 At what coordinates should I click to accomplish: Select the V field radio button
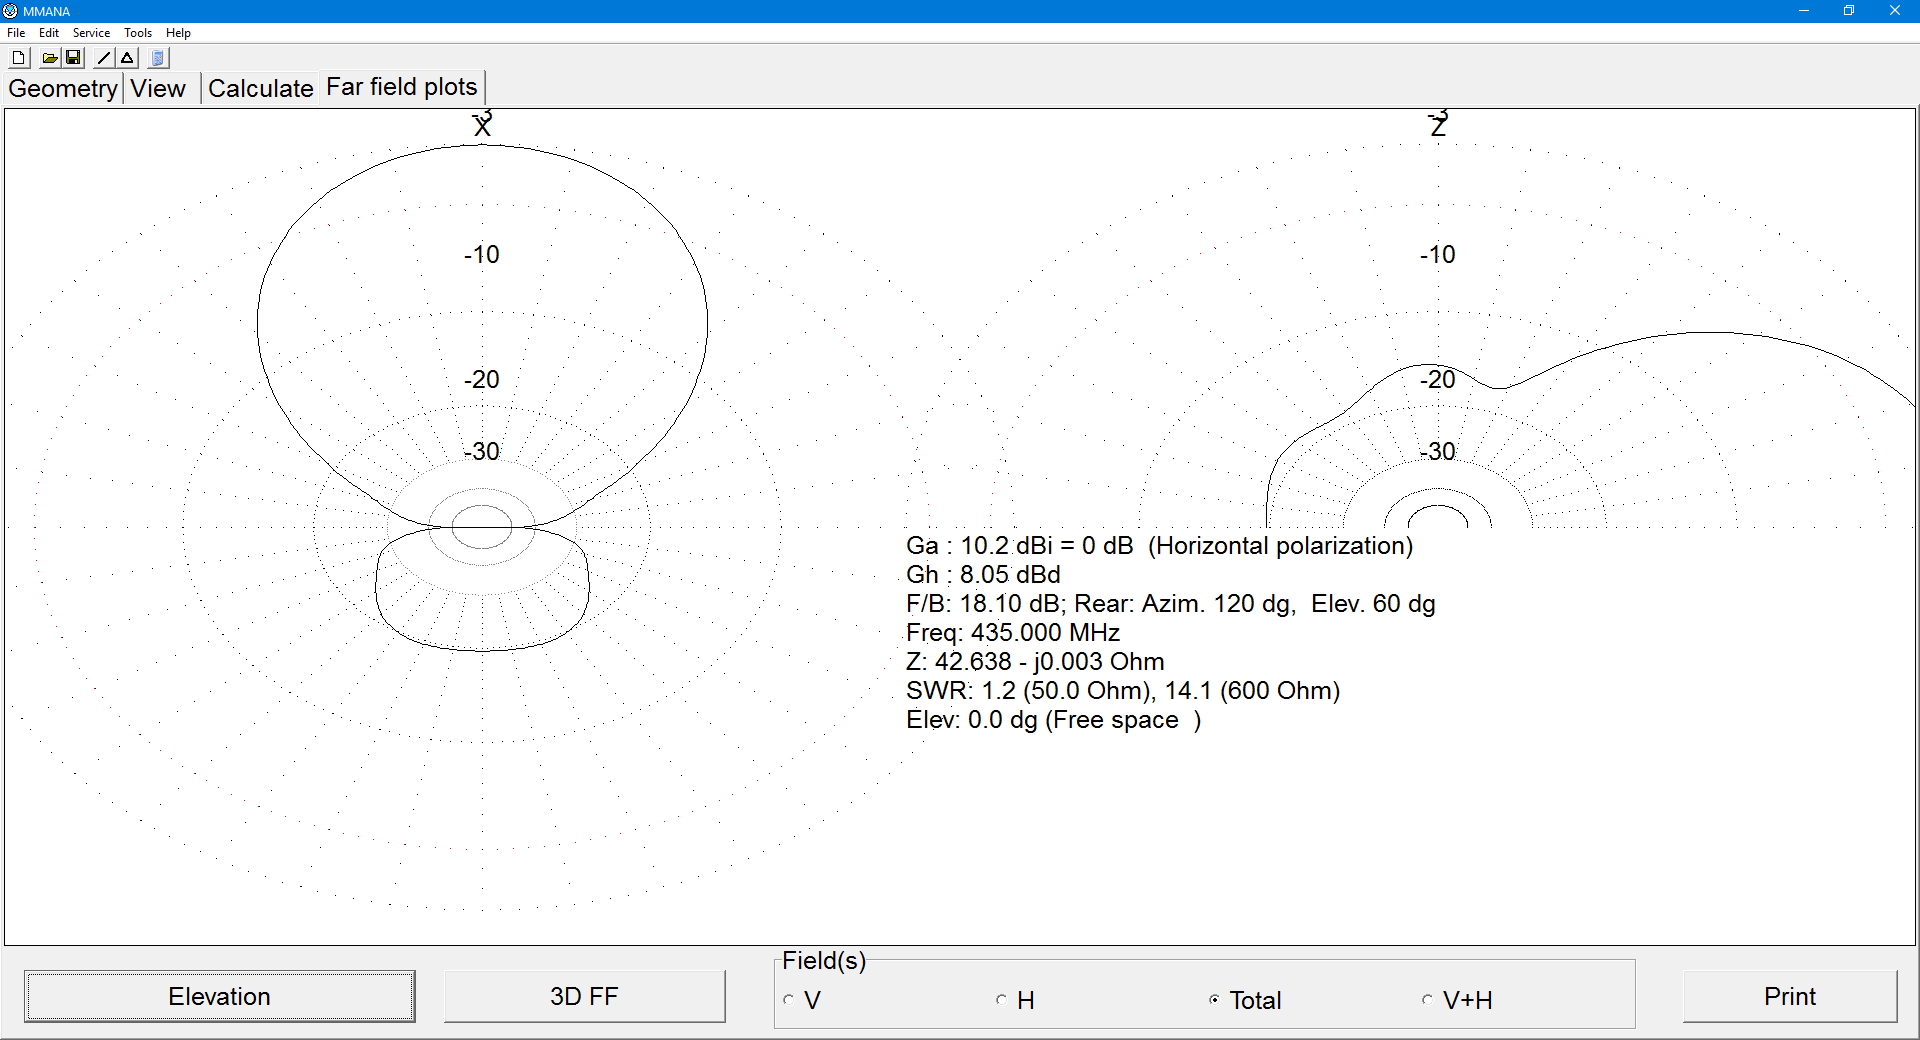(789, 1000)
